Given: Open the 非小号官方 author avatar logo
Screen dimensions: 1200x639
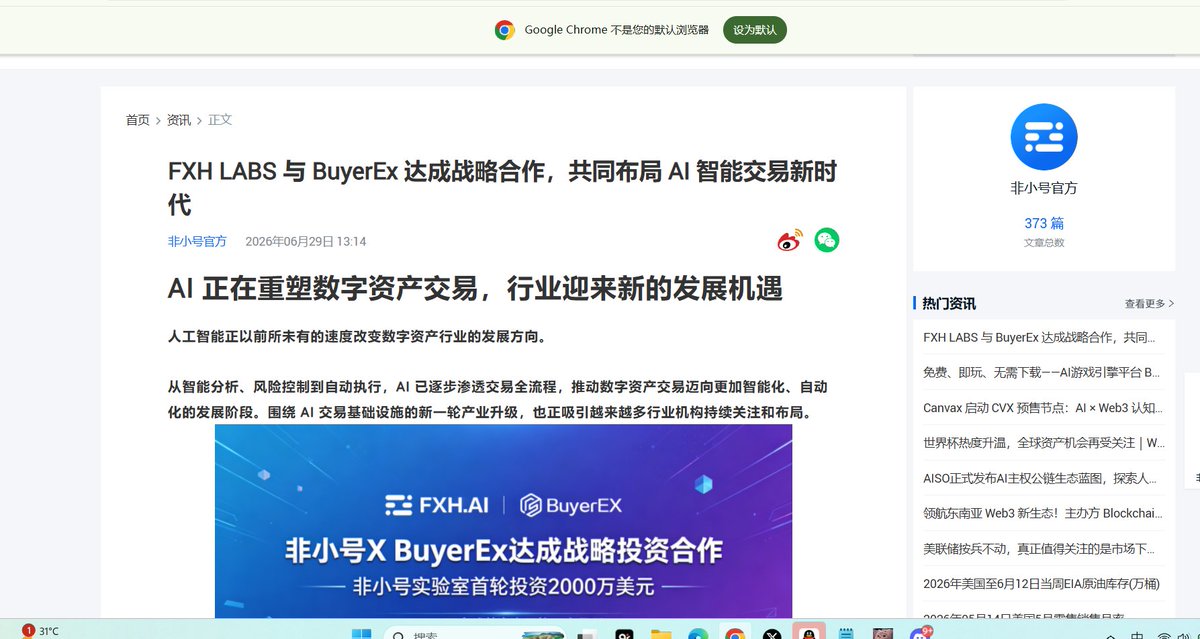Looking at the screenshot, I should [x=1044, y=137].
